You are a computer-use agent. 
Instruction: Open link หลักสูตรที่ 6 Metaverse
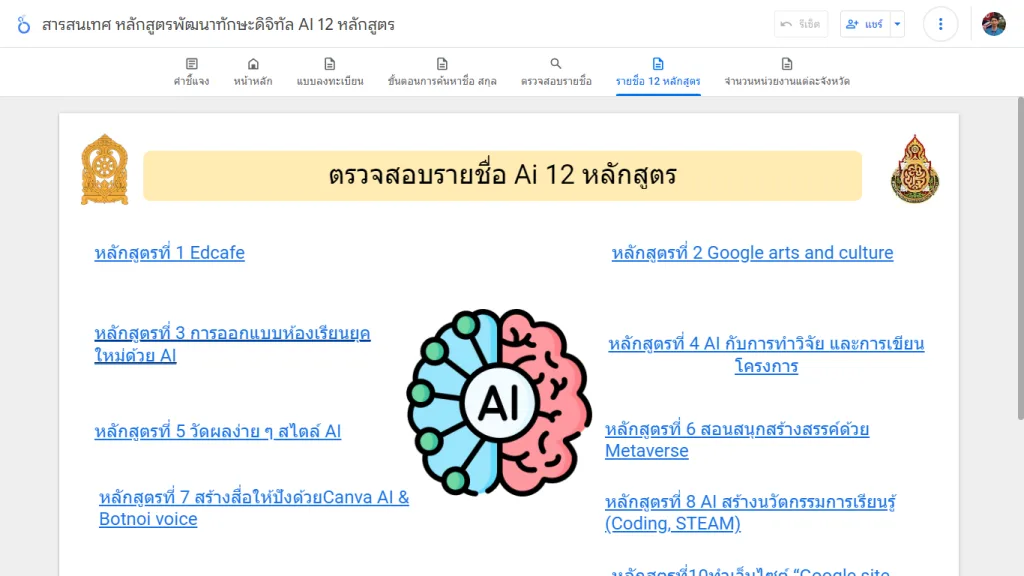(737, 440)
